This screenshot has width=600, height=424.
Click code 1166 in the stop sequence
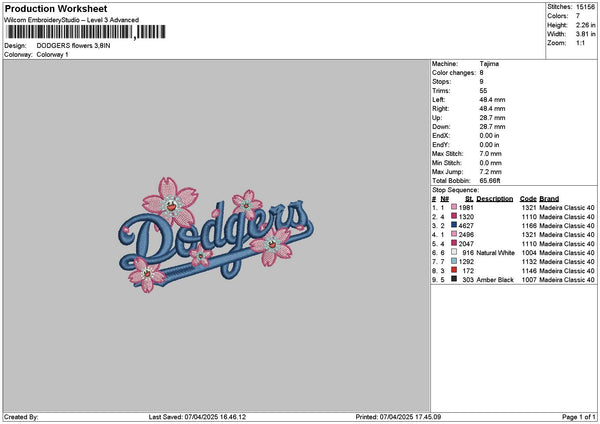click(529, 226)
